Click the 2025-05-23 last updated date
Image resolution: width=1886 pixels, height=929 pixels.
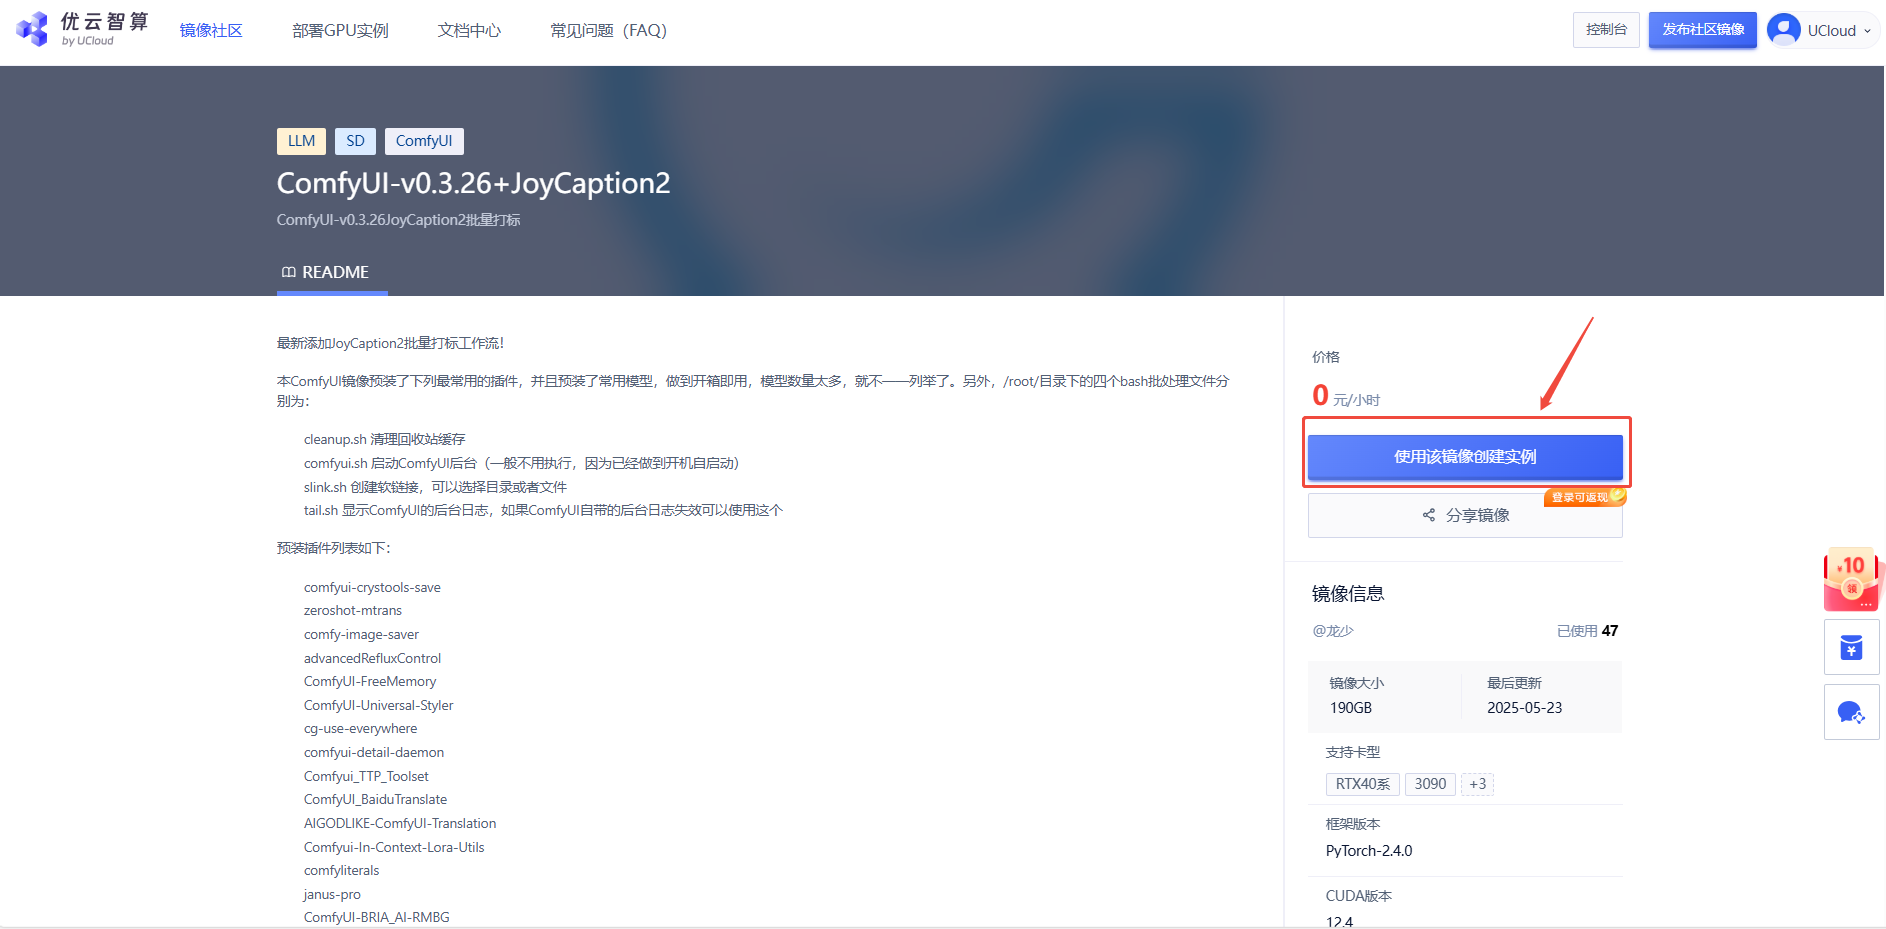[1524, 707]
